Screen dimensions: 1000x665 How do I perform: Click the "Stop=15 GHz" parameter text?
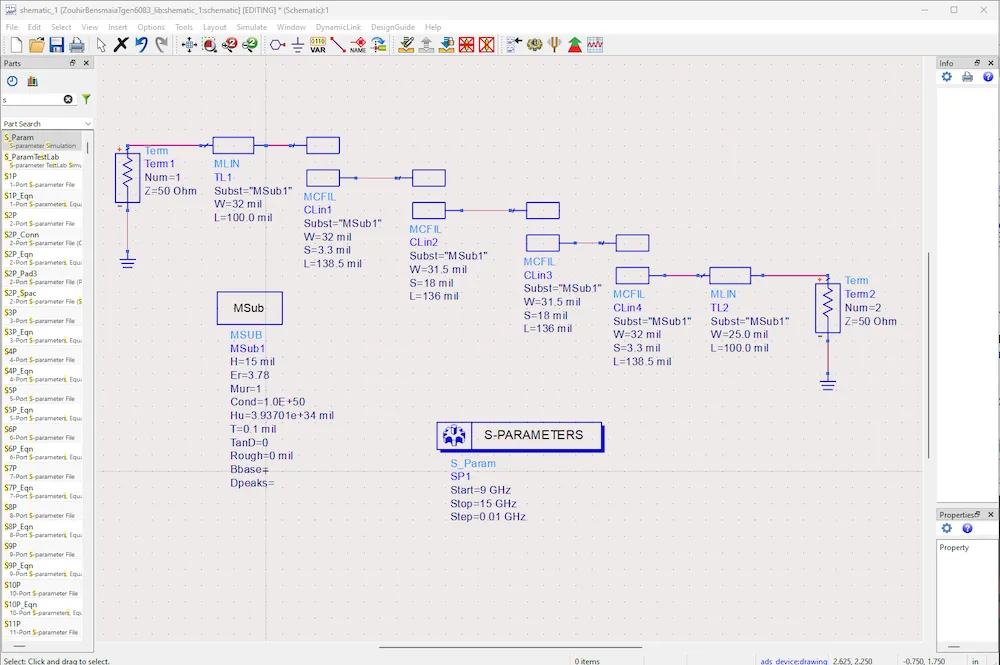(483, 504)
